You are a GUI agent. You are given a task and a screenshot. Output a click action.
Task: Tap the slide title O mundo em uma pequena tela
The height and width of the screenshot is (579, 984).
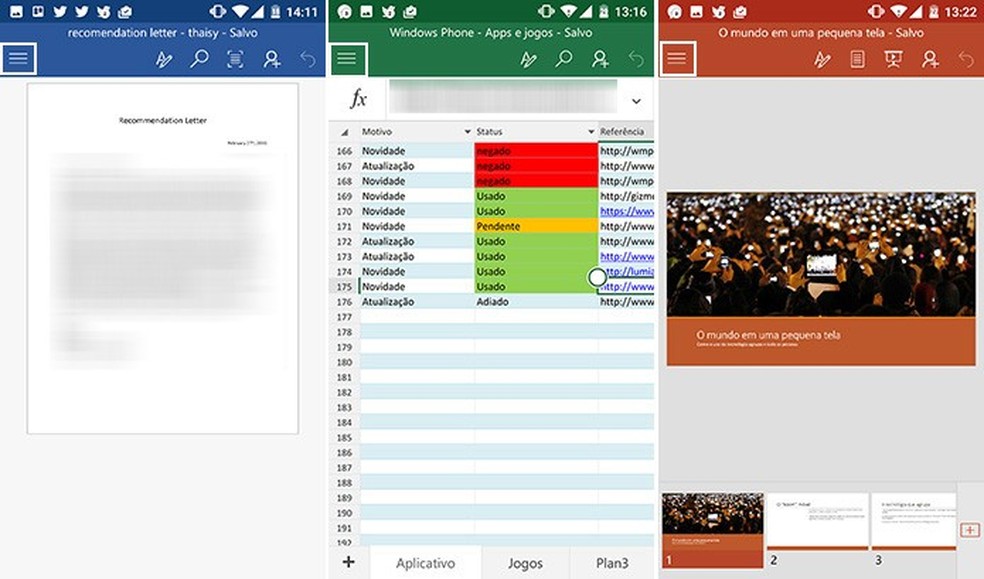(768, 335)
